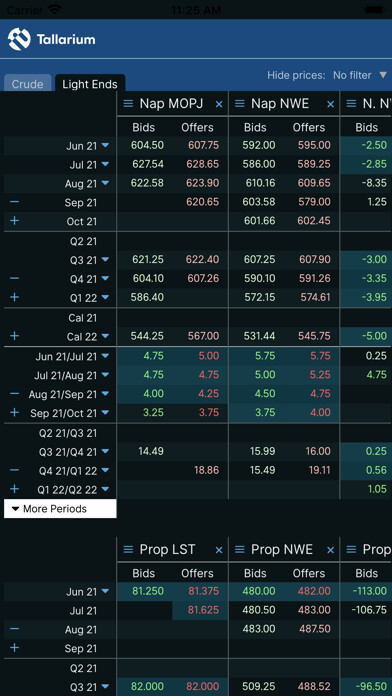Screen dimensions: 392x696
Task: Expand the Cal 22 row arrow
Action: 105,336
